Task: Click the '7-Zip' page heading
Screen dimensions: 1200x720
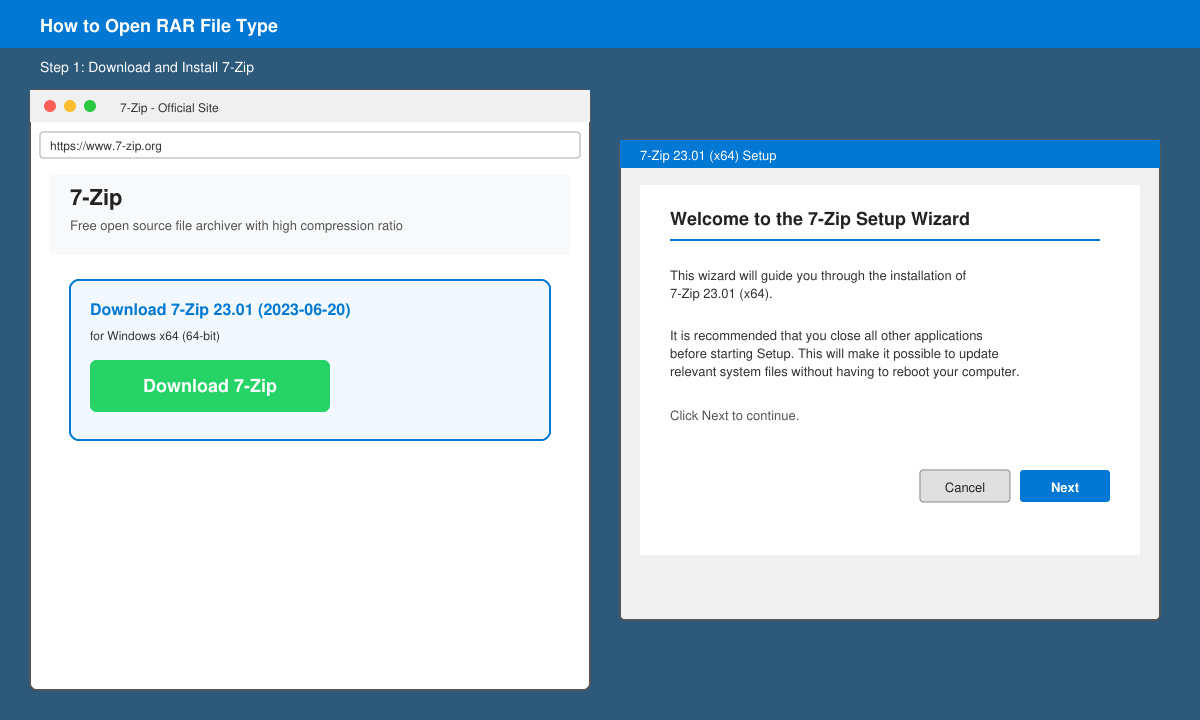Action: click(x=96, y=198)
